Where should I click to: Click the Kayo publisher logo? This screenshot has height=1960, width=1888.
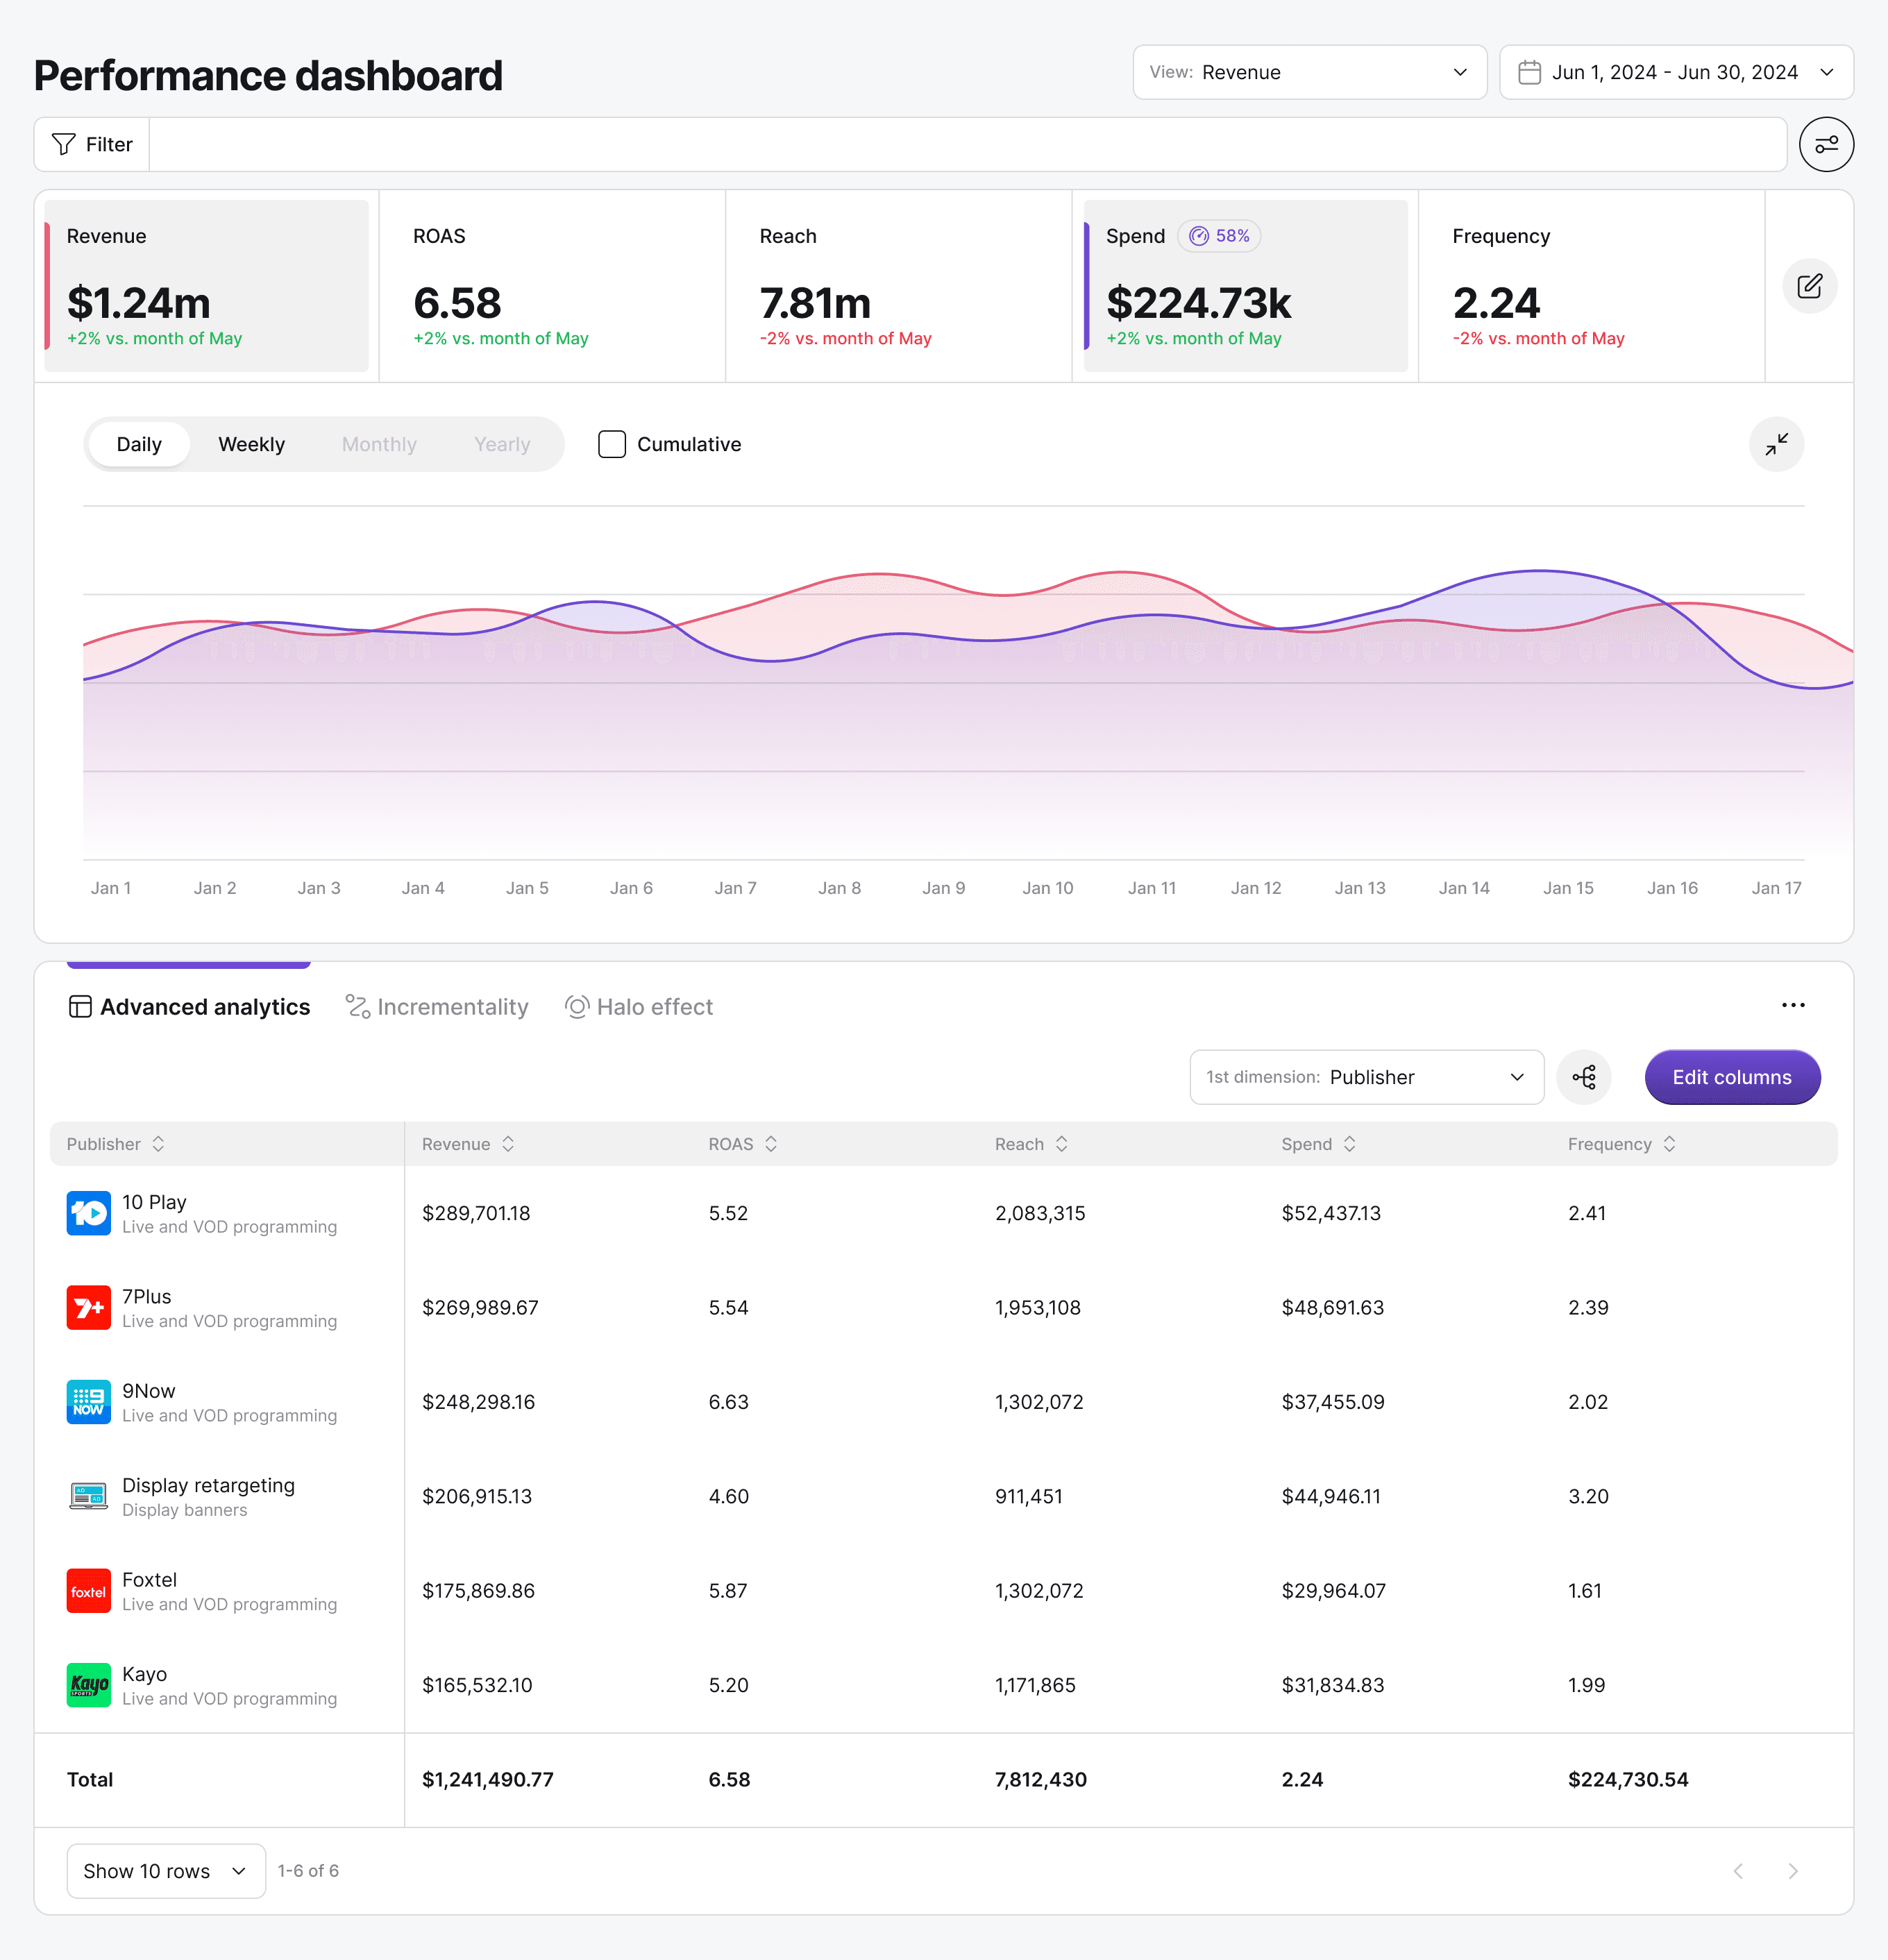pos(89,1685)
